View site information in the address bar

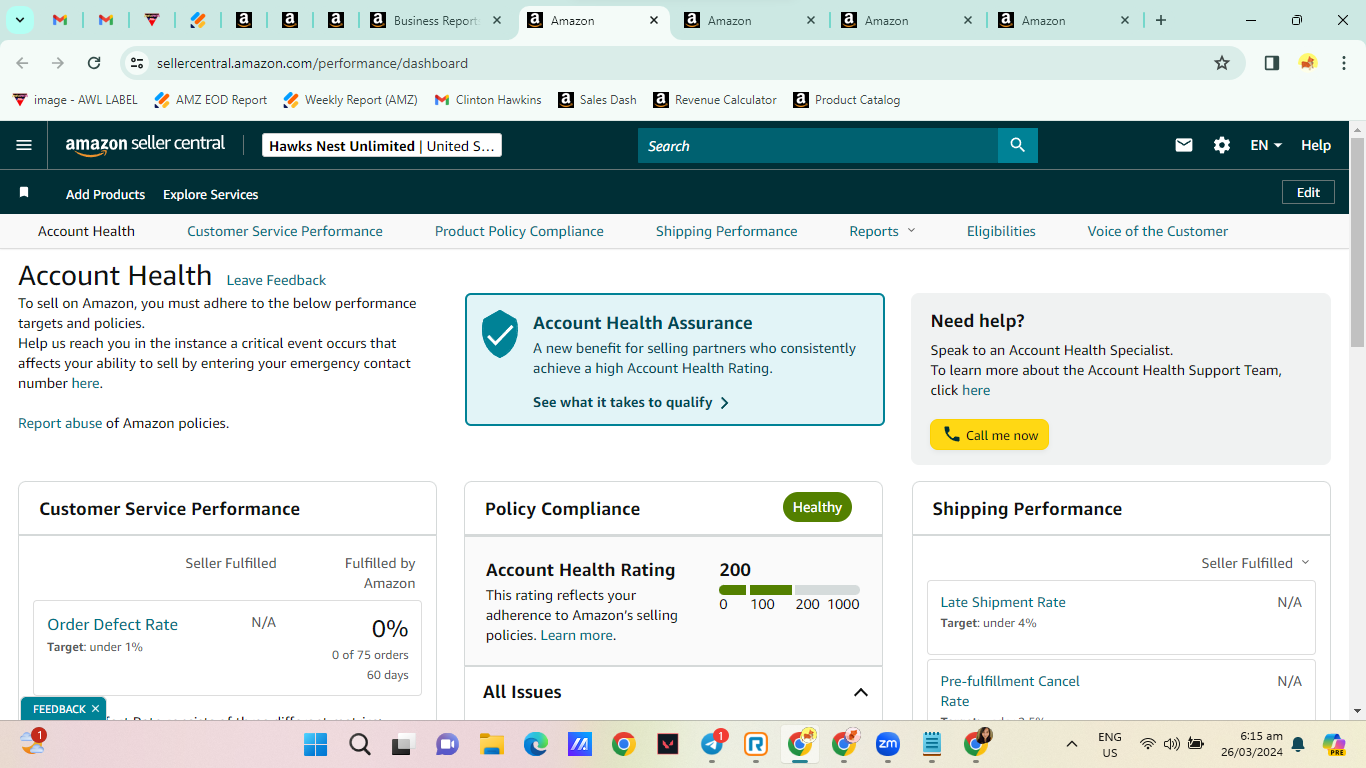(x=137, y=63)
